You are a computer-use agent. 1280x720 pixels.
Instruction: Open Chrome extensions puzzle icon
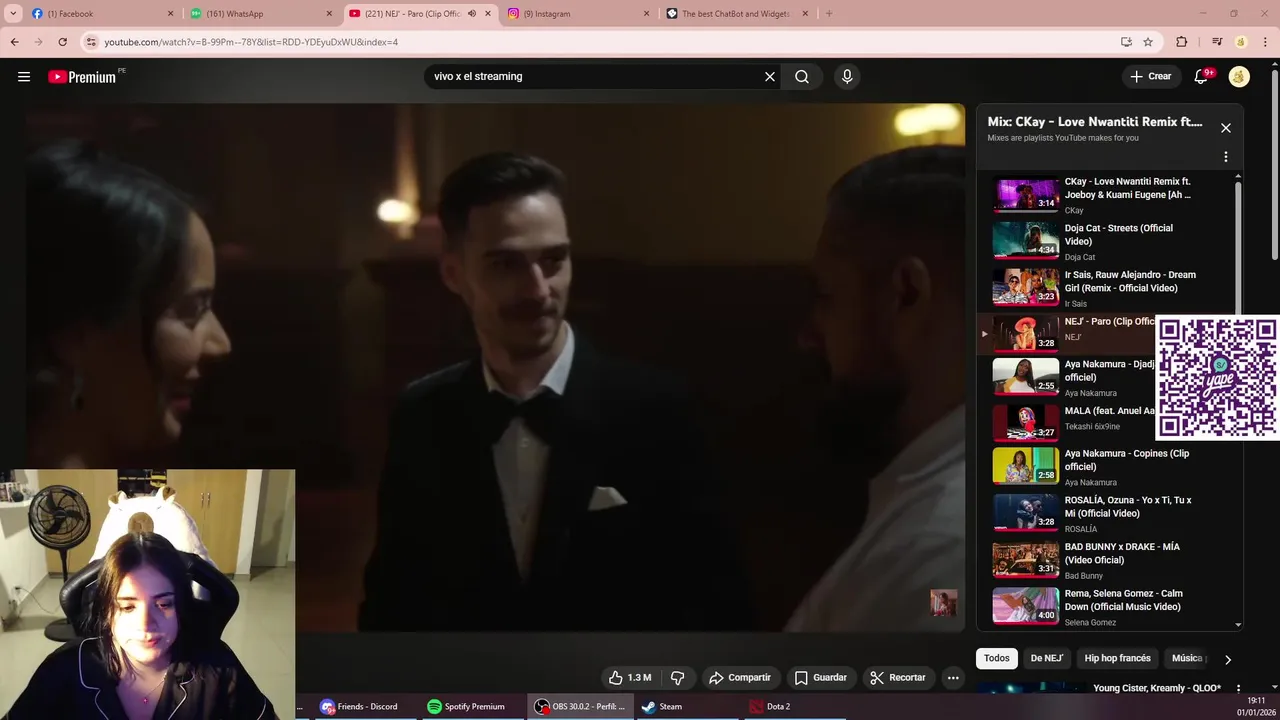point(1182,42)
